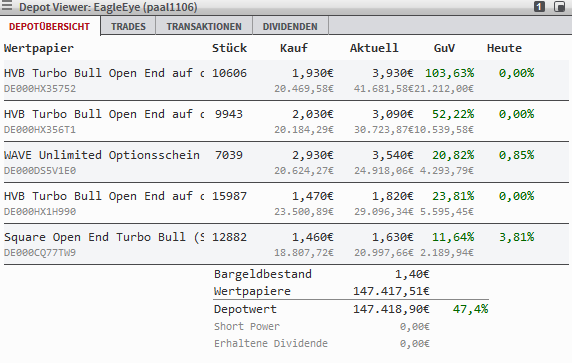The height and width of the screenshot is (363, 572).
Task: Open the Transaktionen tab
Action: pos(204,27)
